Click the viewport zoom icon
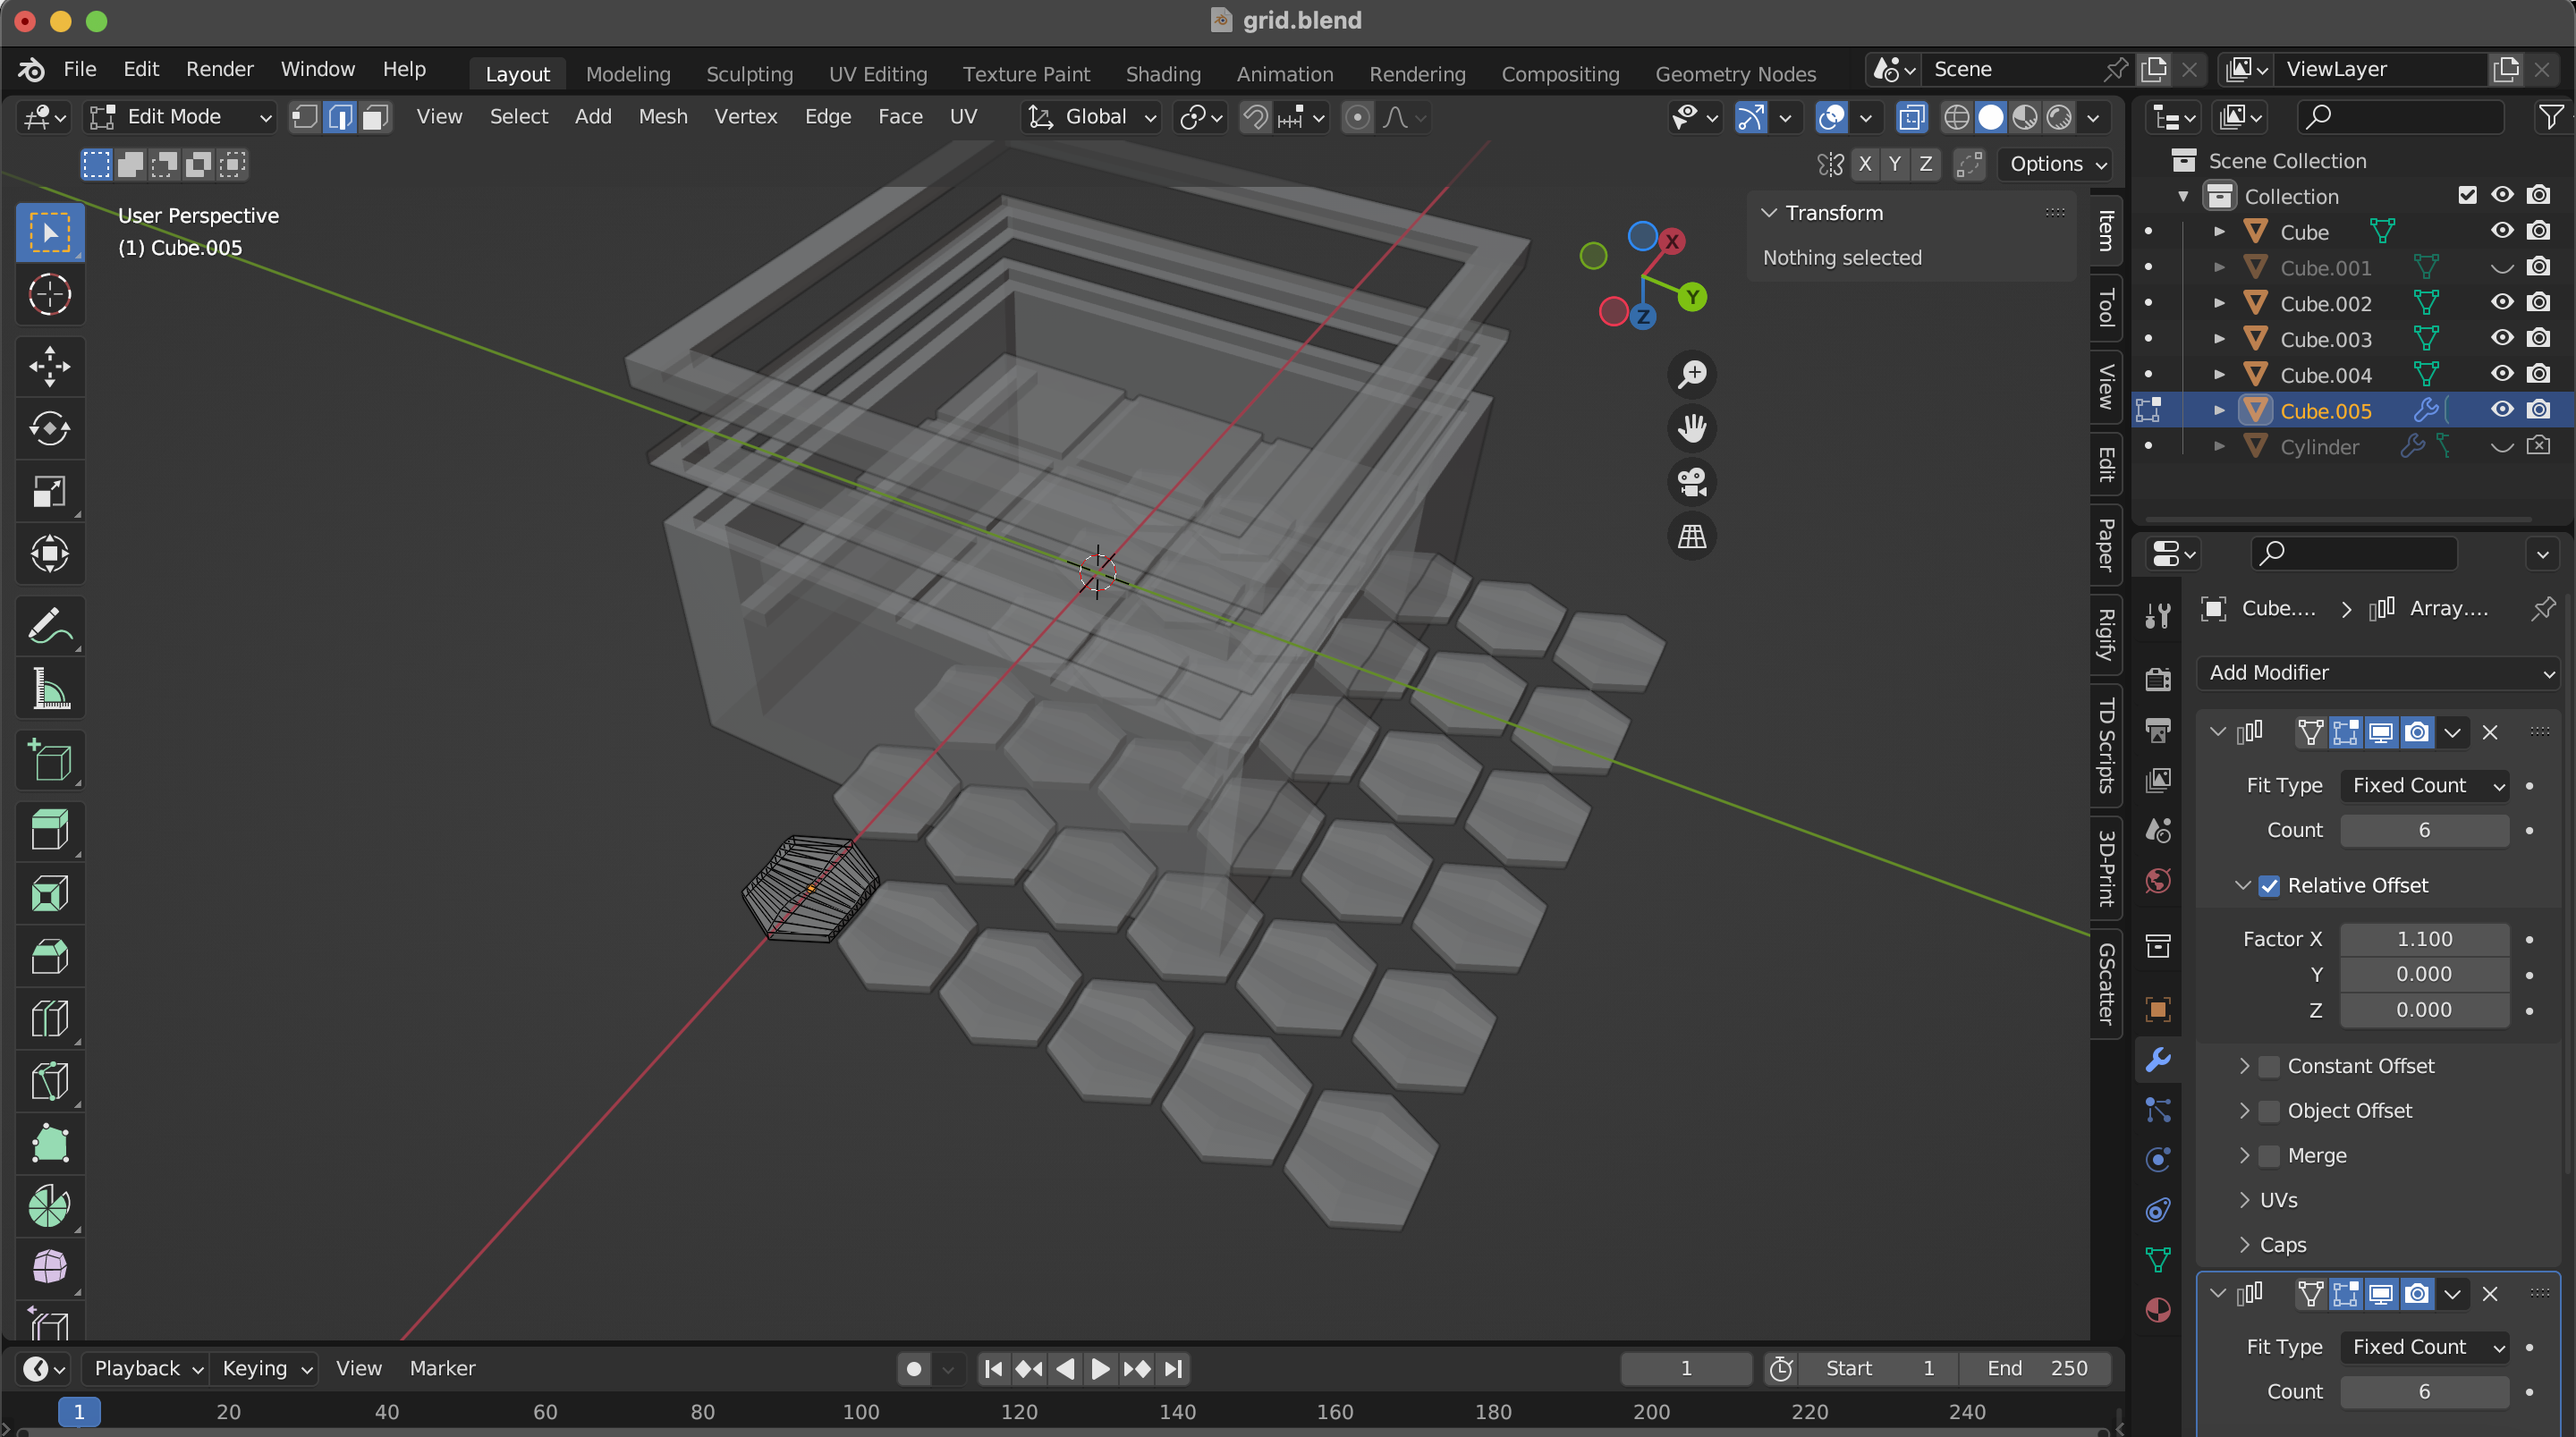The image size is (2576, 1437). (1692, 374)
